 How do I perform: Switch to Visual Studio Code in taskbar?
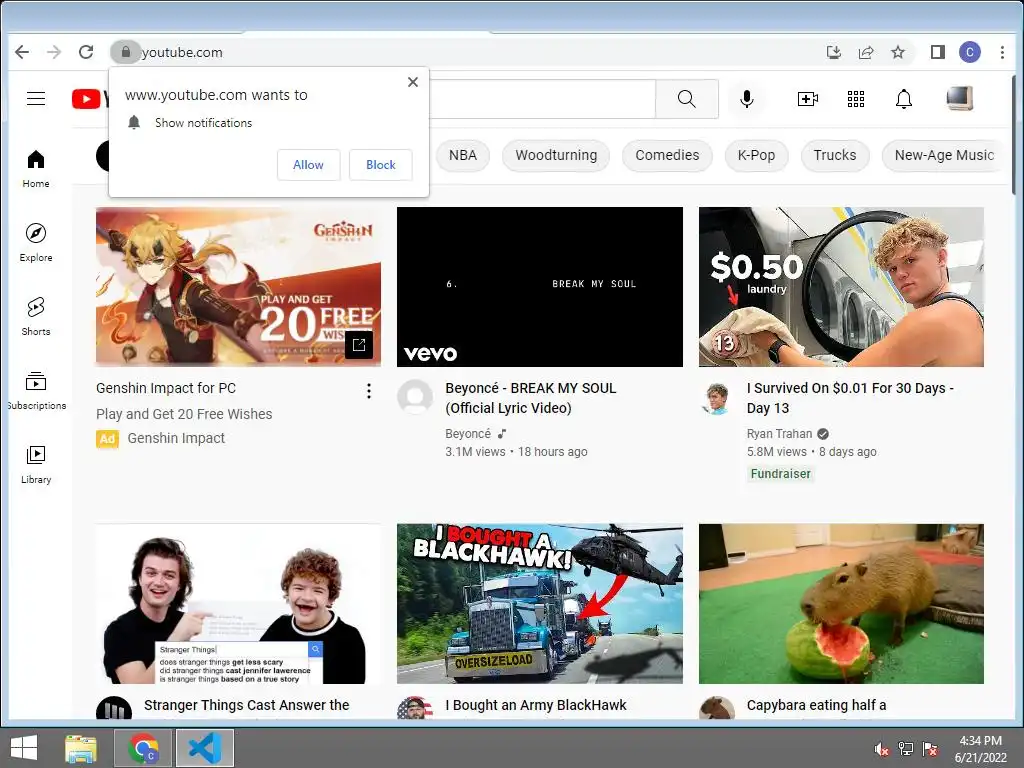click(x=204, y=748)
